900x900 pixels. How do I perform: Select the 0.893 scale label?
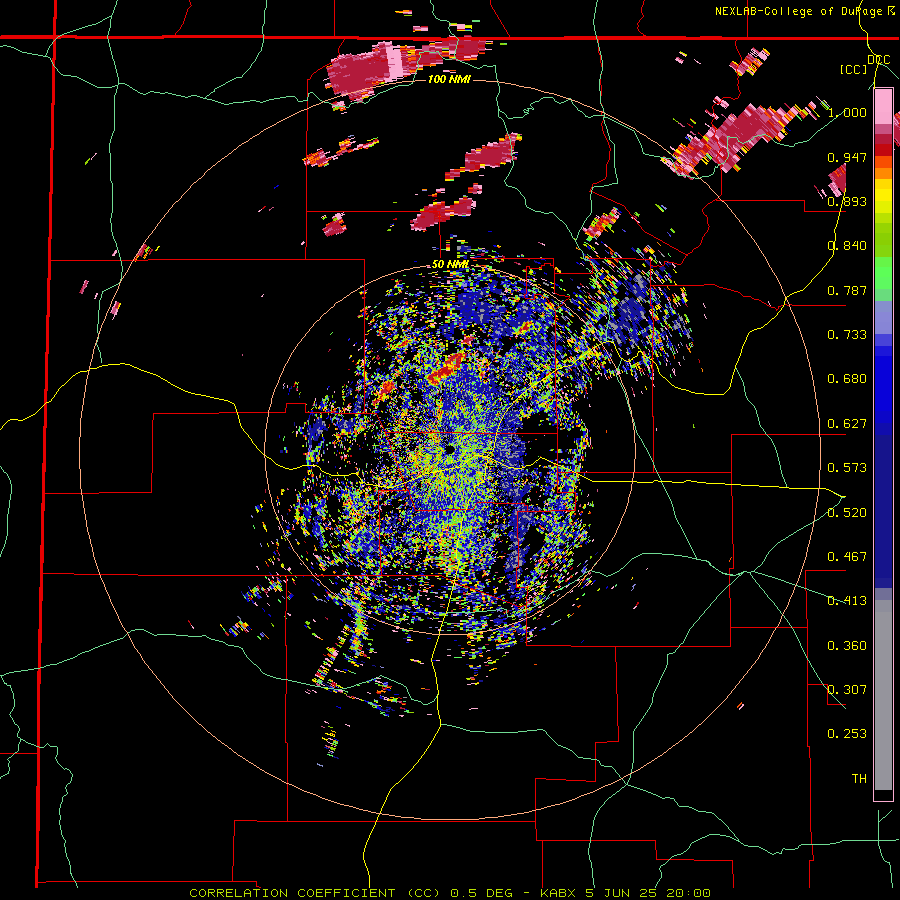[847, 201]
